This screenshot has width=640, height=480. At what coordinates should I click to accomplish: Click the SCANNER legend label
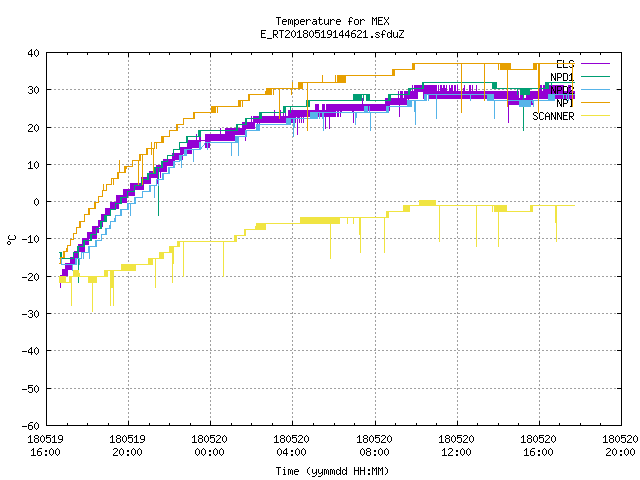(x=553, y=116)
